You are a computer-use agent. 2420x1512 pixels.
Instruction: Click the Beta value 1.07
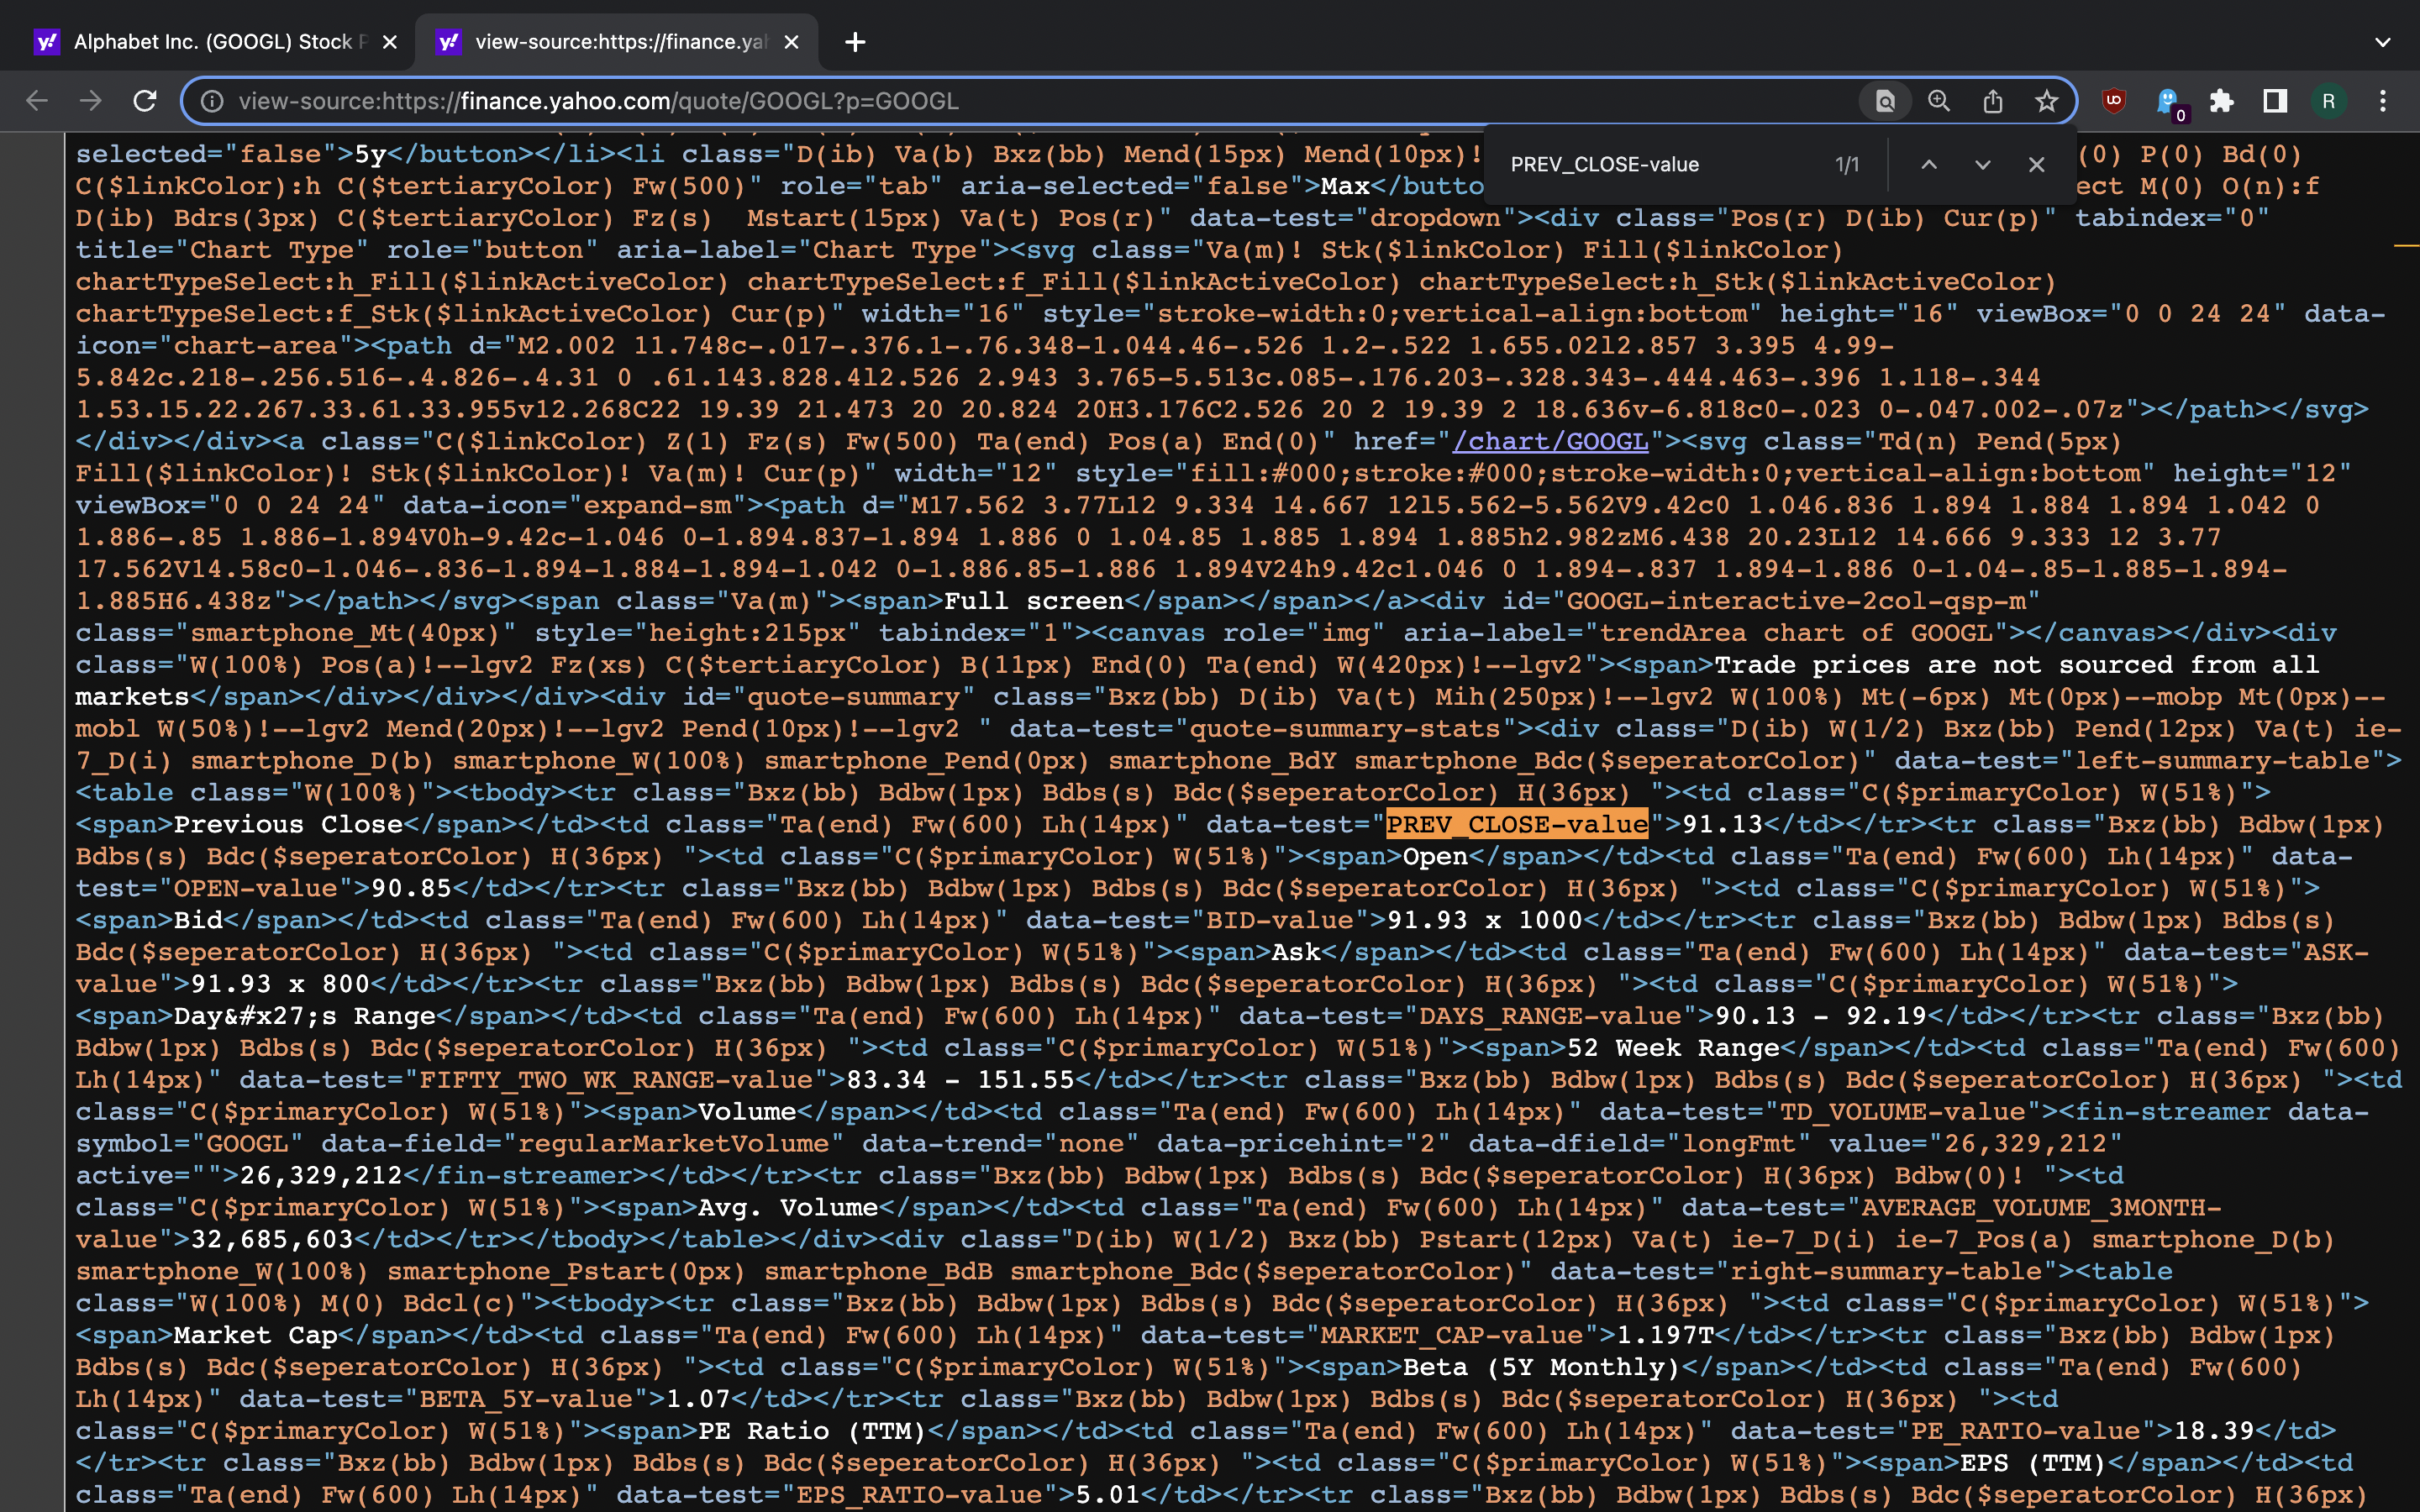tap(698, 1399)
